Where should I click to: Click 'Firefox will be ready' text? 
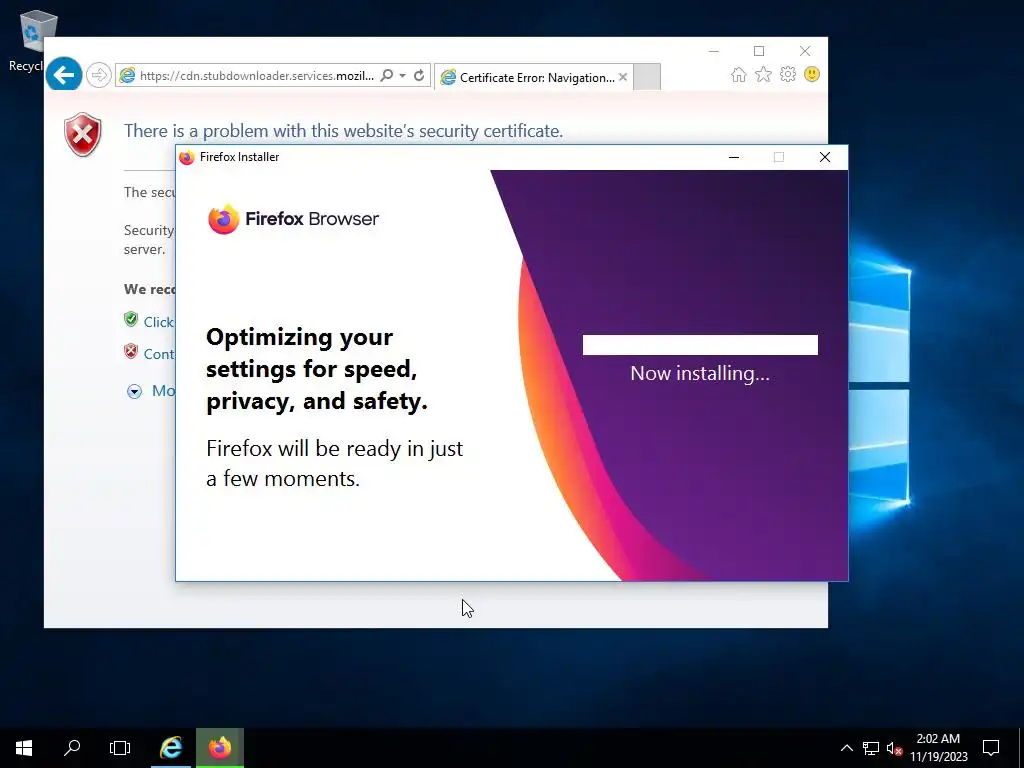[x=334, y=463]
